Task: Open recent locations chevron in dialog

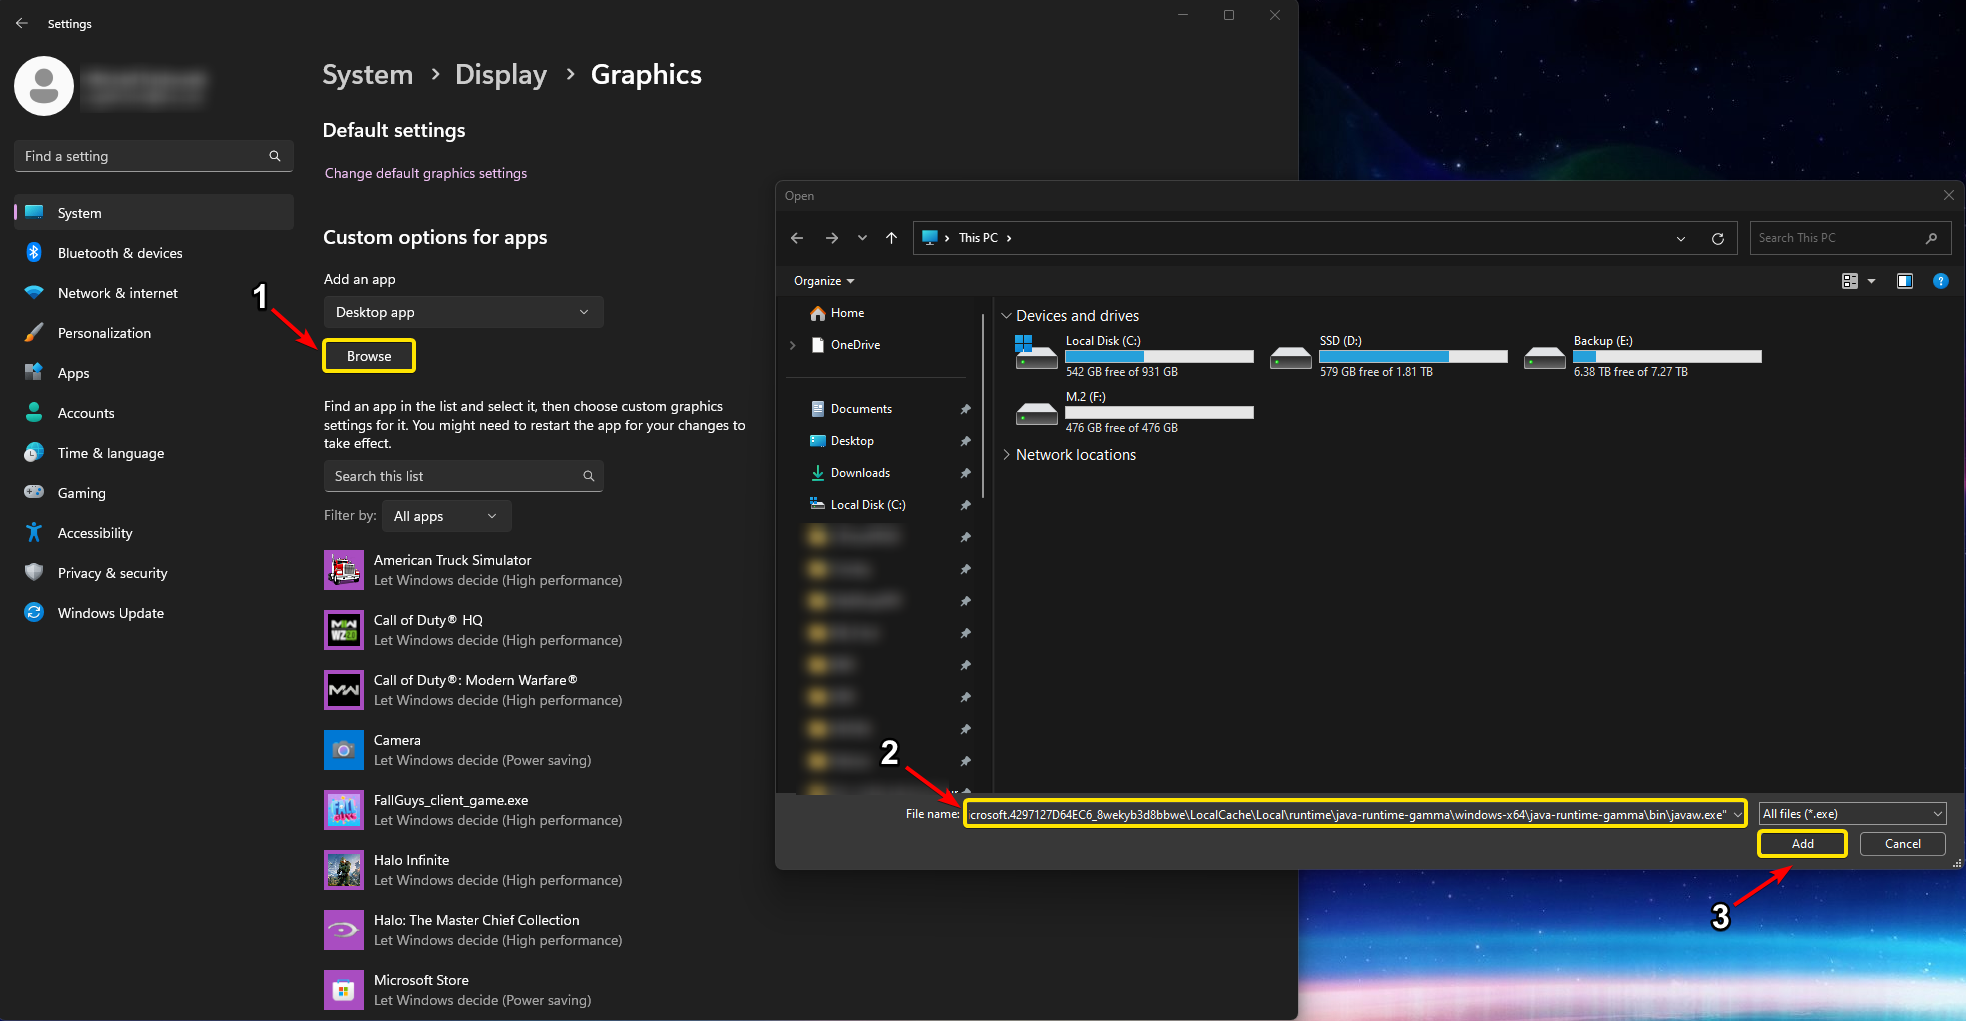Action: click(x=862, y=238)
